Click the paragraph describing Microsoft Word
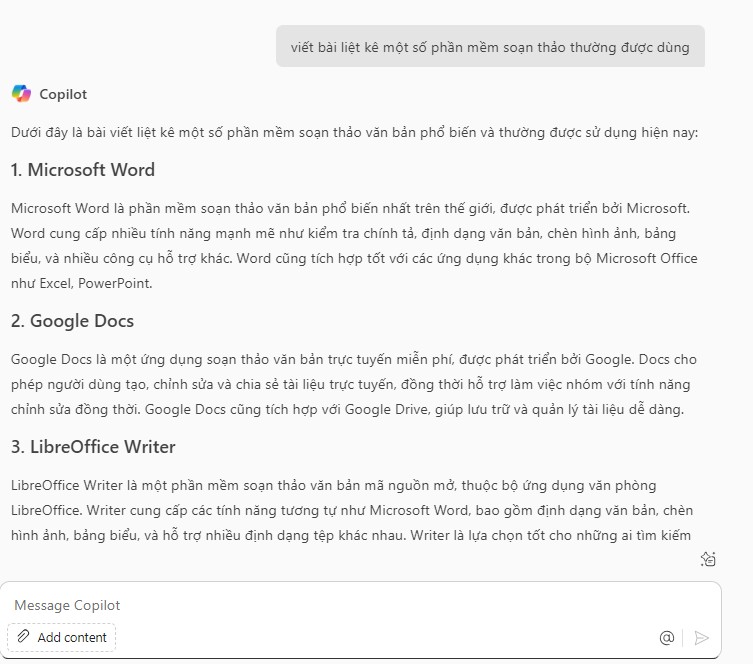This screenshot has width=753, height=664. point(354,245)
